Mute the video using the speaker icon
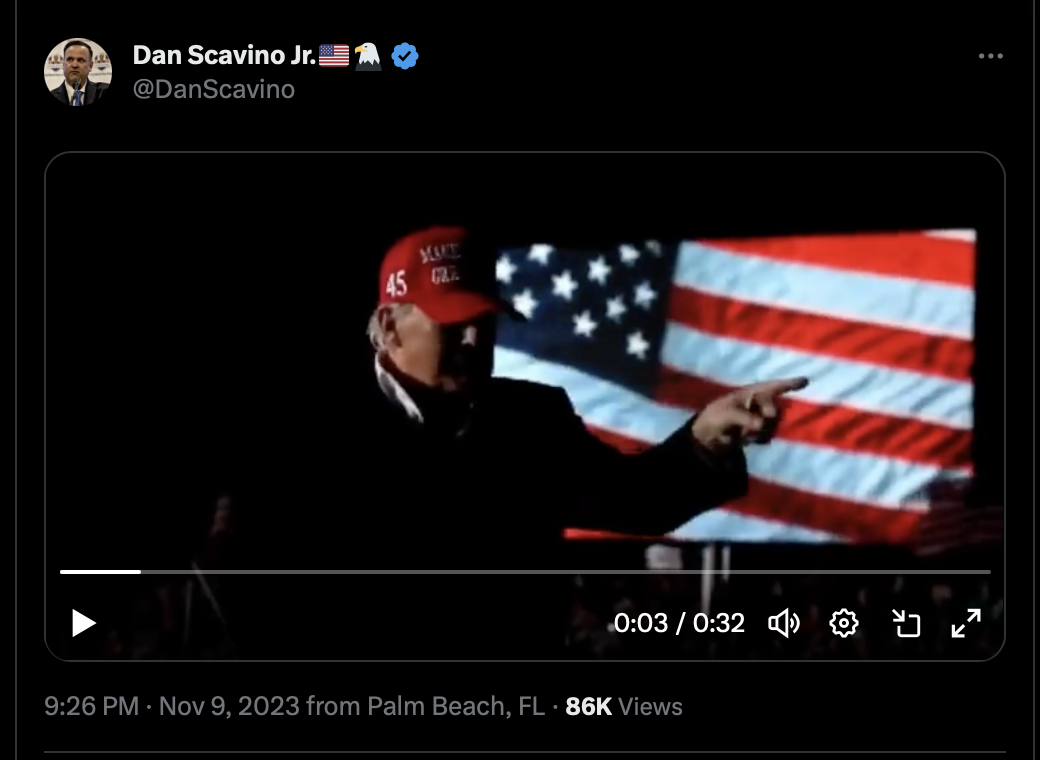Screen dimensions: 1040x760 pyautogui.click(x=784, y=623)
